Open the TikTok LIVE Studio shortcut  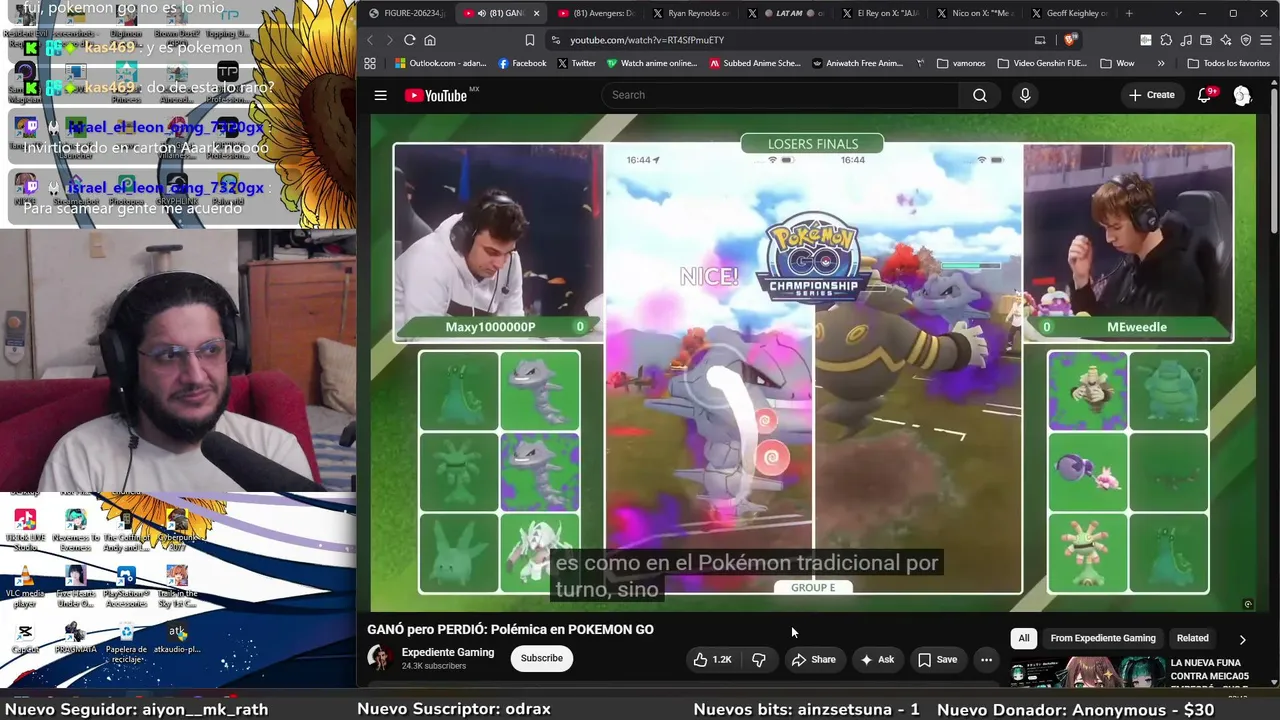(x=25, y=530)
